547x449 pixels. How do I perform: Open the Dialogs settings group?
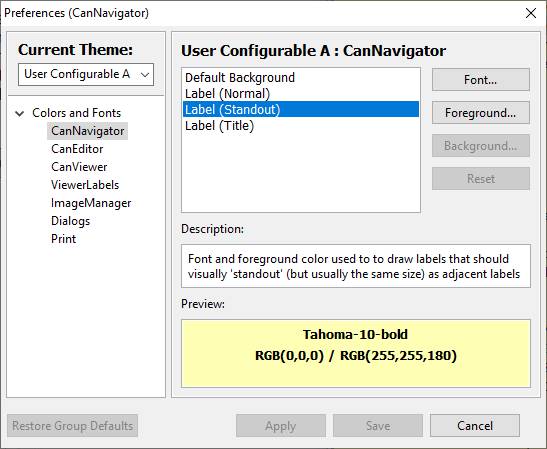(x=70, y=221)
